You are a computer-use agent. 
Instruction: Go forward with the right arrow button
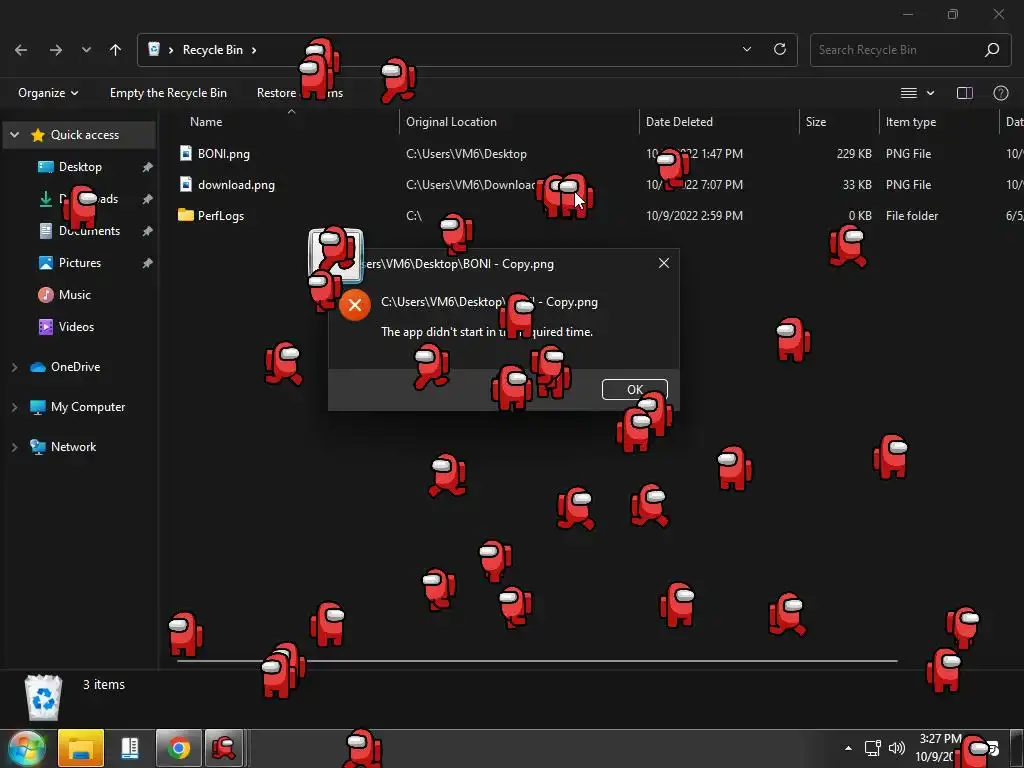click(x=56, y=50)
